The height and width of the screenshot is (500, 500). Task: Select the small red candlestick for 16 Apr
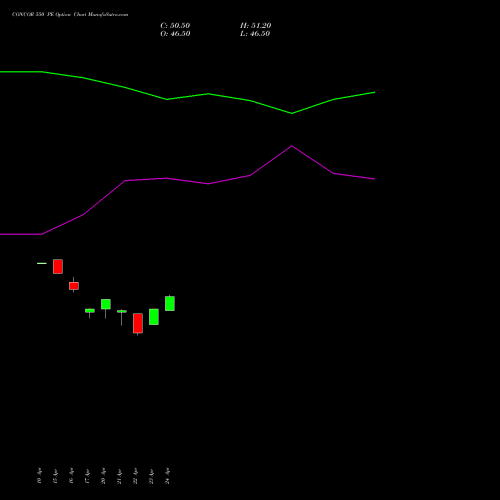point(74,285)
